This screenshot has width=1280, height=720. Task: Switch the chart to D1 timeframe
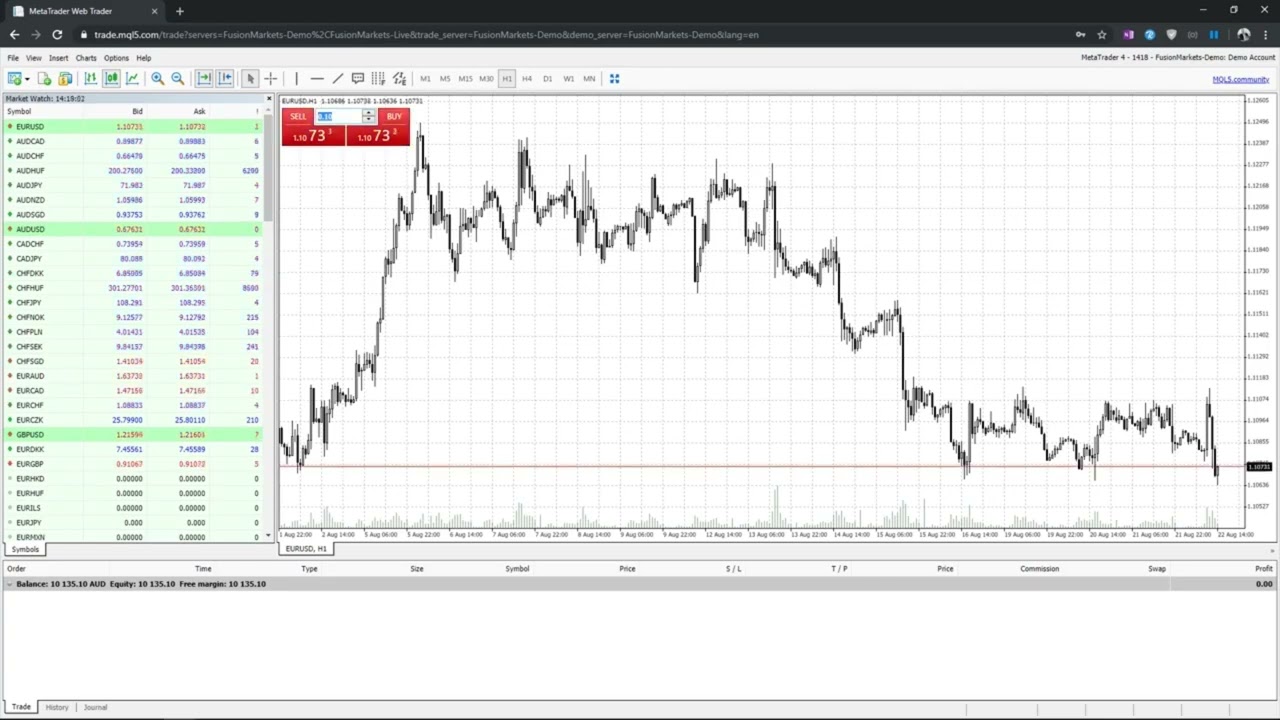[x=547, y=78]
